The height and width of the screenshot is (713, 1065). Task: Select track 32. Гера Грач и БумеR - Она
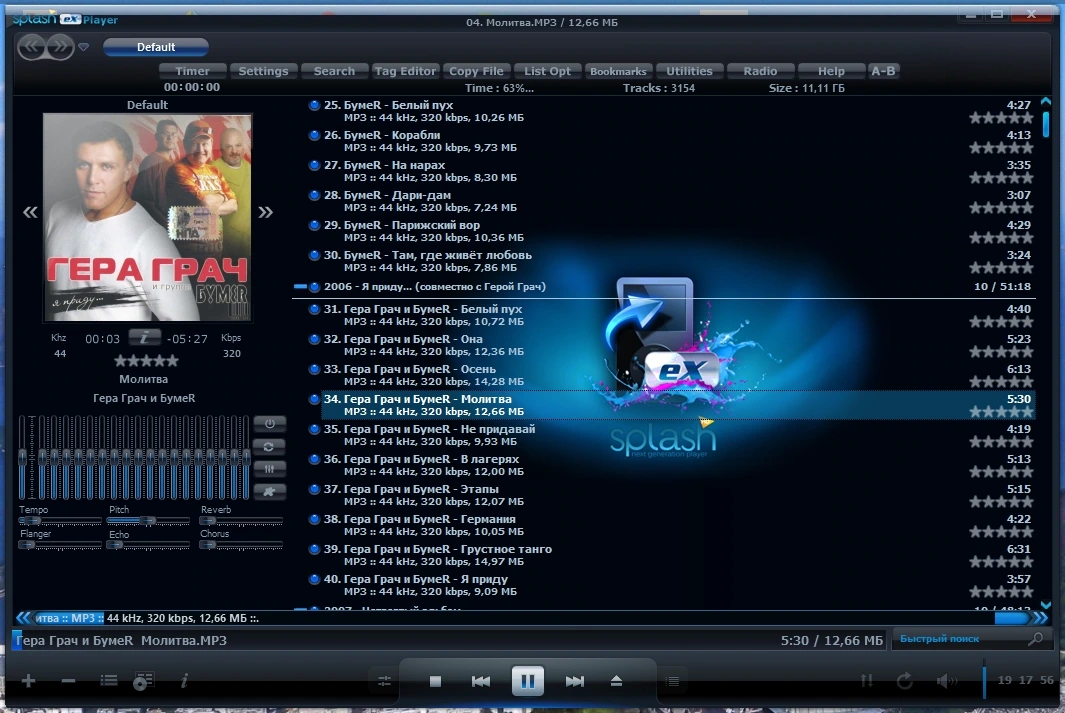670,345
